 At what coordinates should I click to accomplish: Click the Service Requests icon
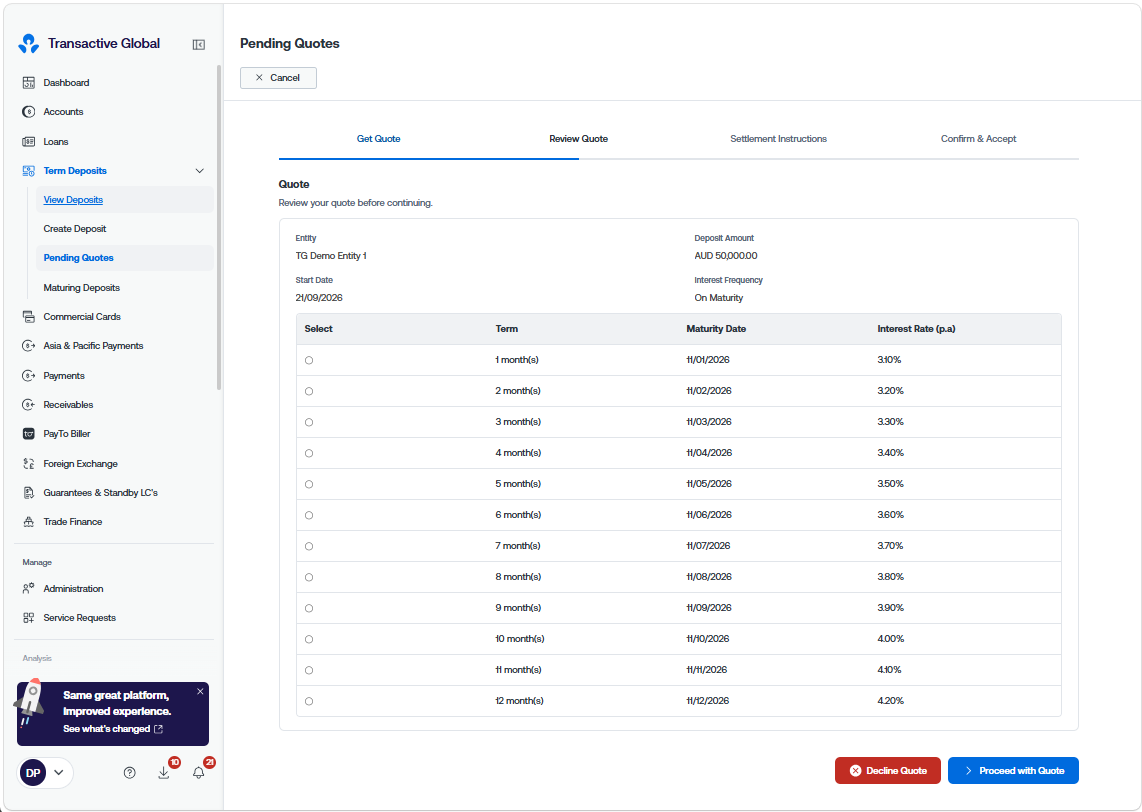(x=28, y=618)
